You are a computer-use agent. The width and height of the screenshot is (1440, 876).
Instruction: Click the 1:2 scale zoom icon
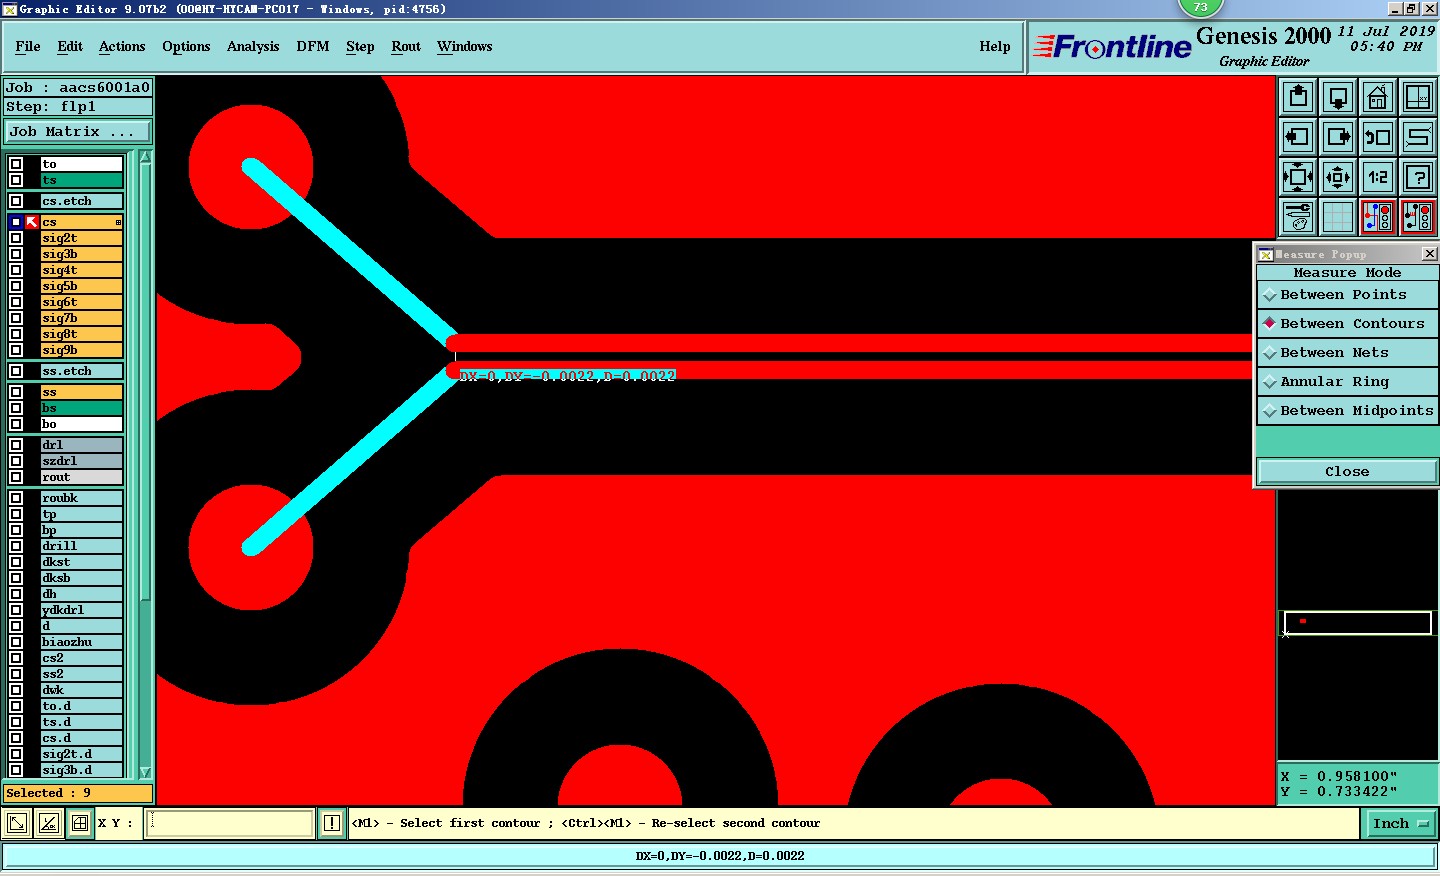pyautogui.click(x=1378, y=177)
